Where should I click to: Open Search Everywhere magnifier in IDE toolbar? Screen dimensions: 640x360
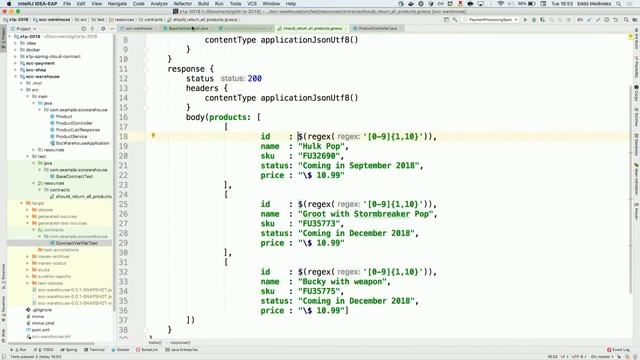tap(626, 20)
